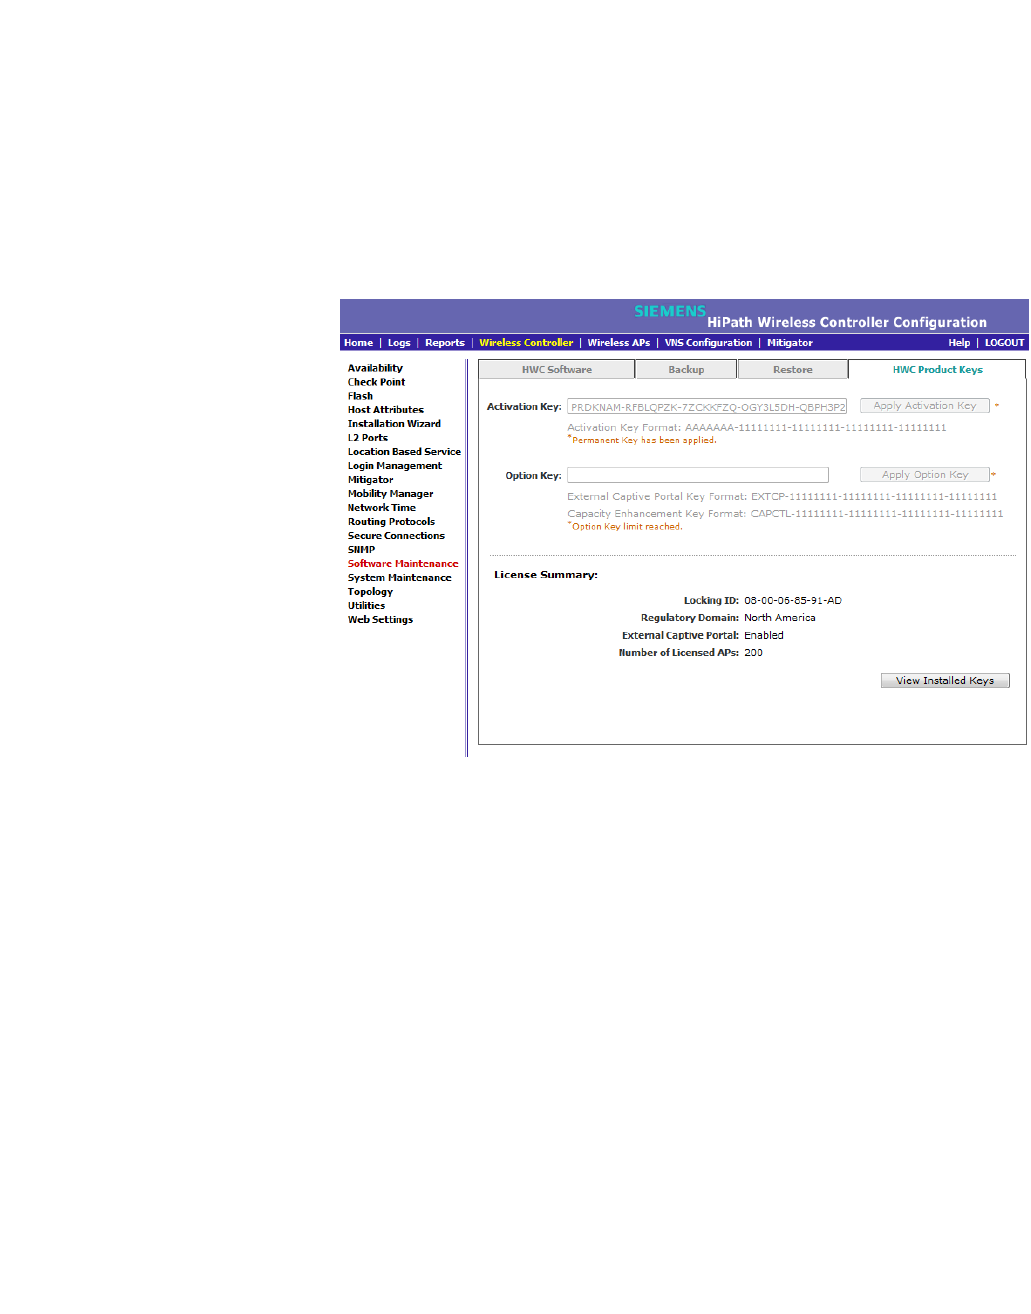The width and height of the screenshot is (1031, 1314).
Task: Click the LOGOUT link
Action: (1004, 343)
